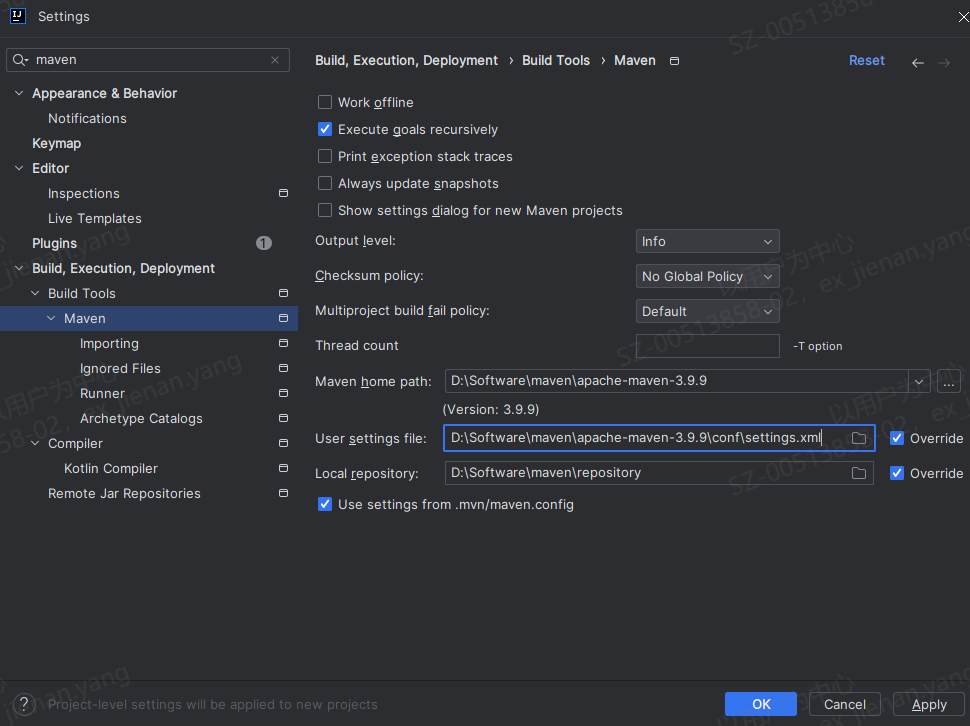
Task: Click project-level icon on Compiler row
Action: 283,443
